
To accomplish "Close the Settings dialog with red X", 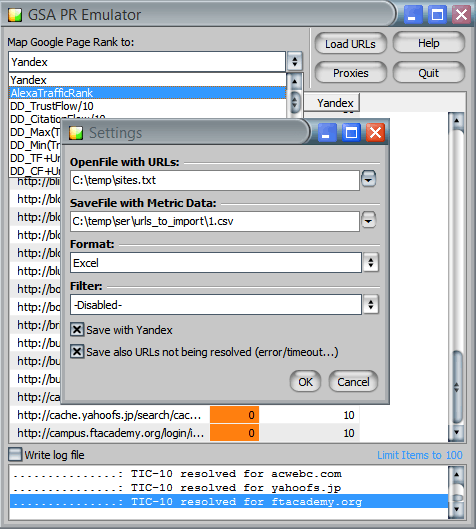I will [x=375, y=133].
